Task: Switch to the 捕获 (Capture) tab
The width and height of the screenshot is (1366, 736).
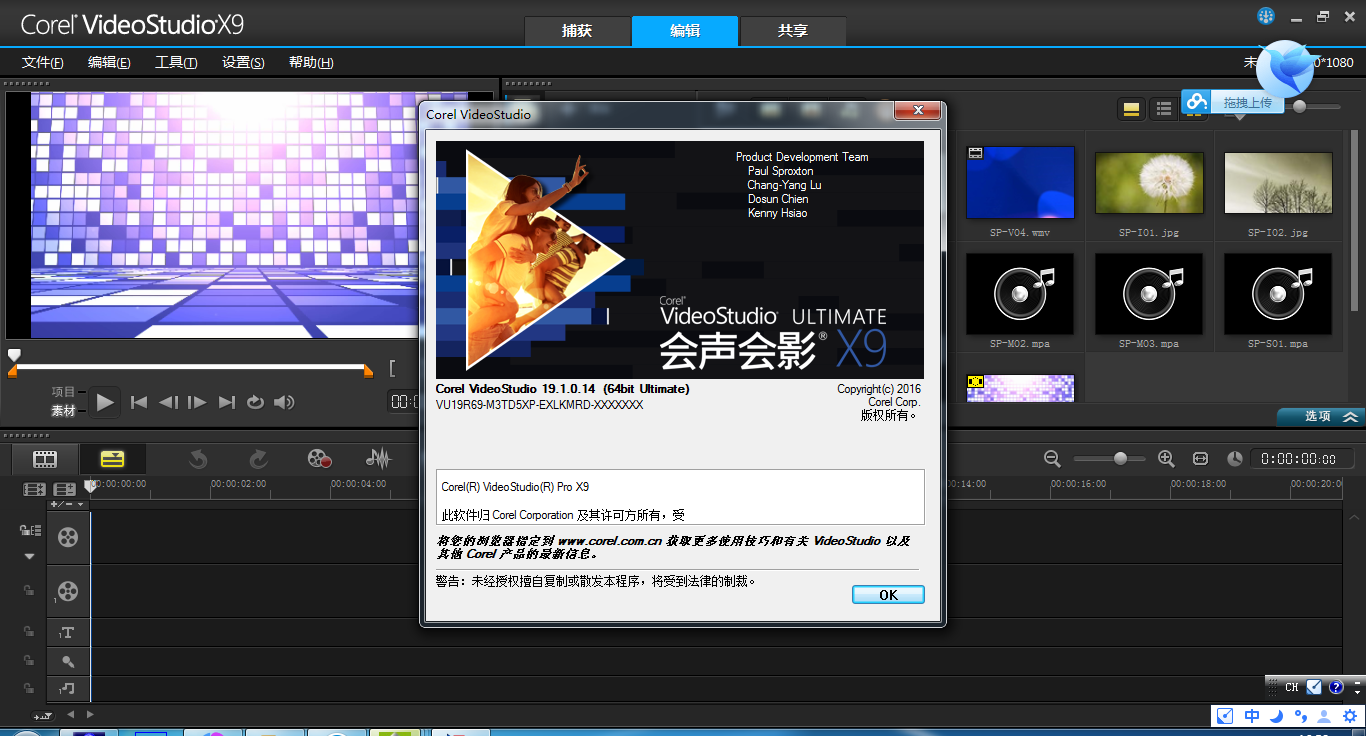Action: (x=577, y=31)
